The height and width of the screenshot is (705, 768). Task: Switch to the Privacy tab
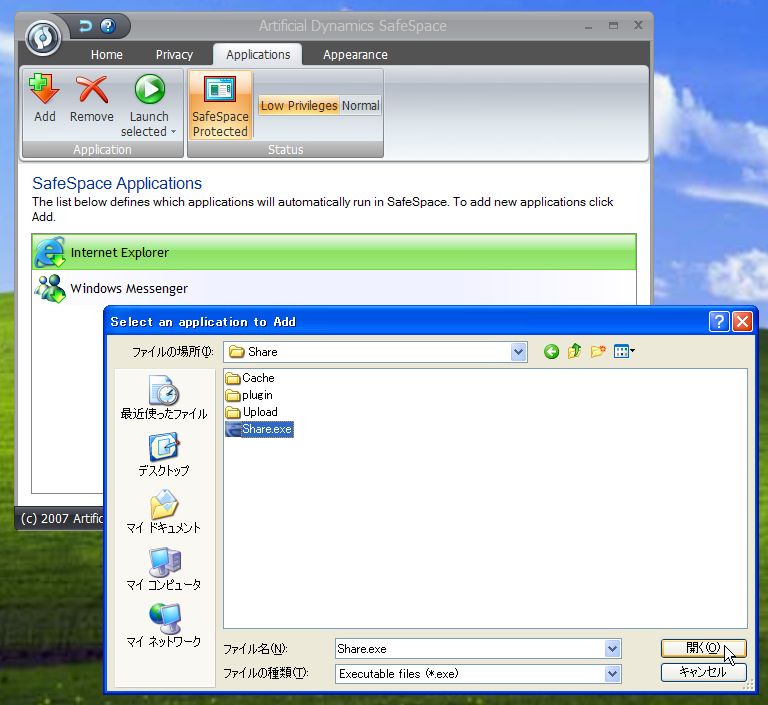174,54
